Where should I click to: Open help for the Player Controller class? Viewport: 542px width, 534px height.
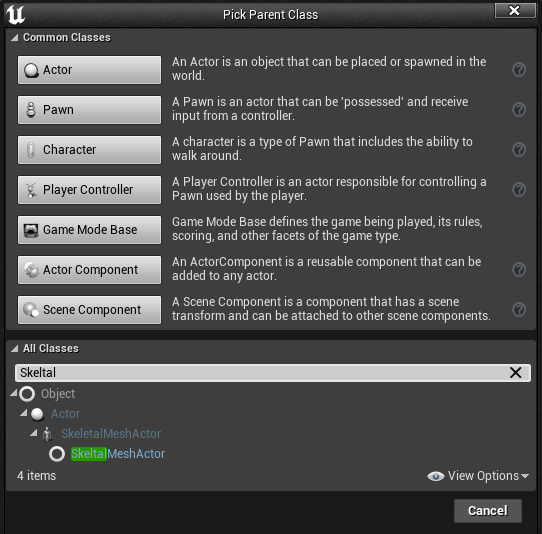(519, 189)
